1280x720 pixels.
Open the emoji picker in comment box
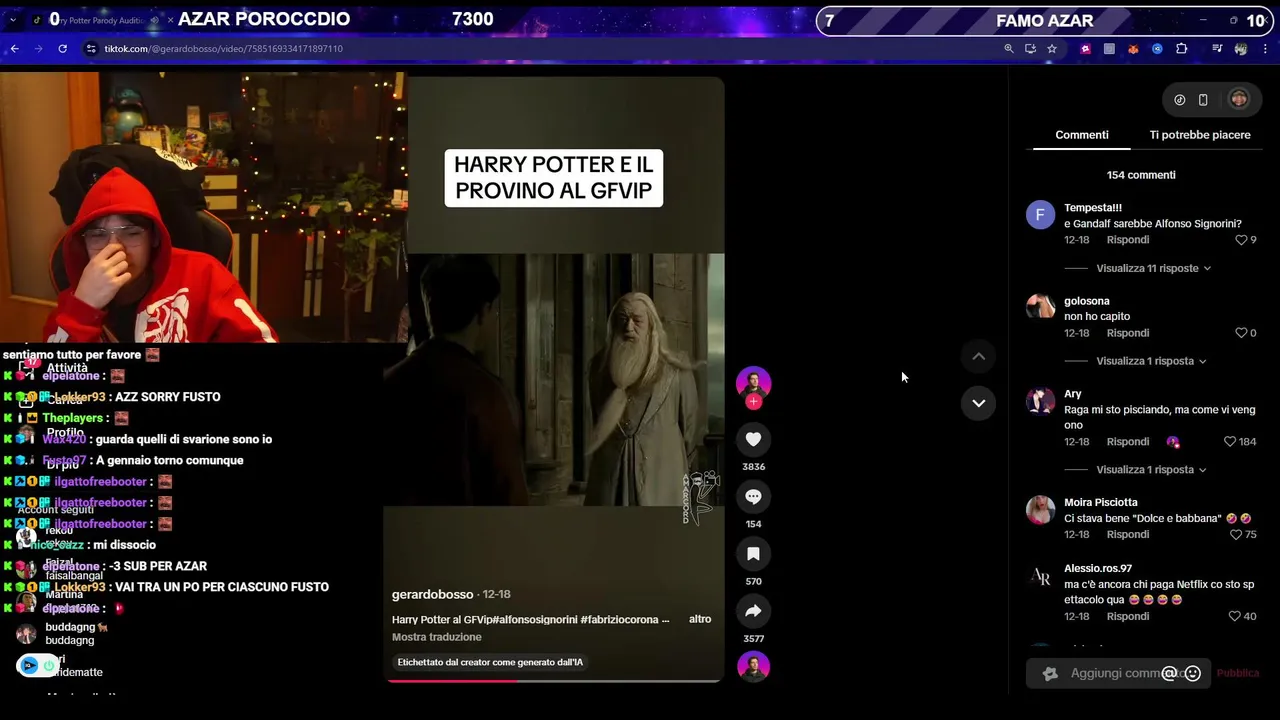(1192, 673)
